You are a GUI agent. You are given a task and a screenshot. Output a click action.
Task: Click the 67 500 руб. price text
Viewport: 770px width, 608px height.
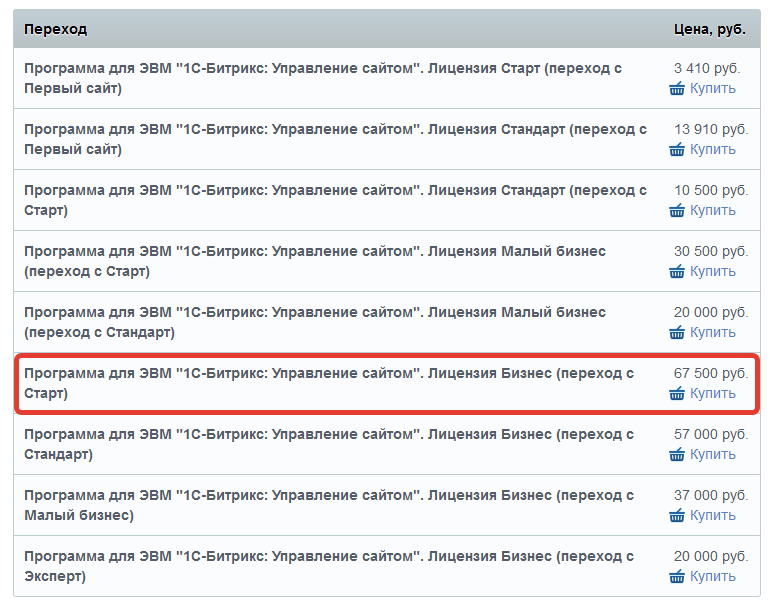pyautogui.click(x=710, y=373)
